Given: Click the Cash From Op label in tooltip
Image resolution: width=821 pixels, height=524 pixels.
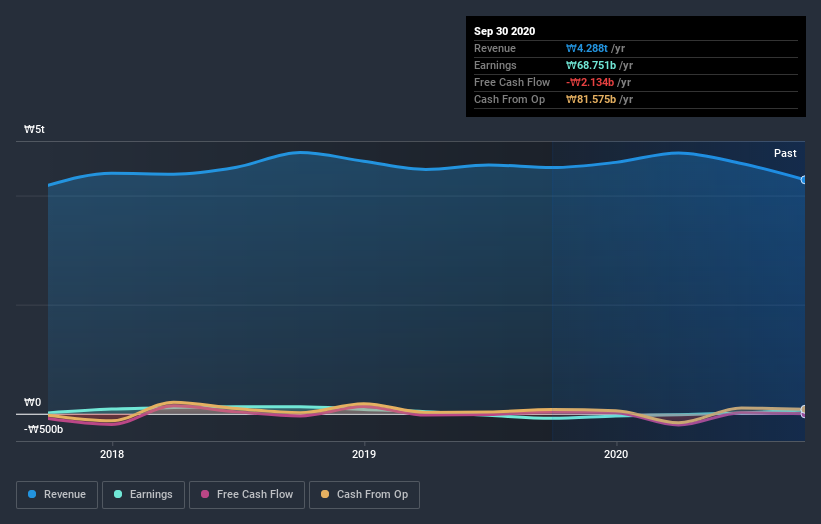Looking at the screenshot, I should pos(509,99).
